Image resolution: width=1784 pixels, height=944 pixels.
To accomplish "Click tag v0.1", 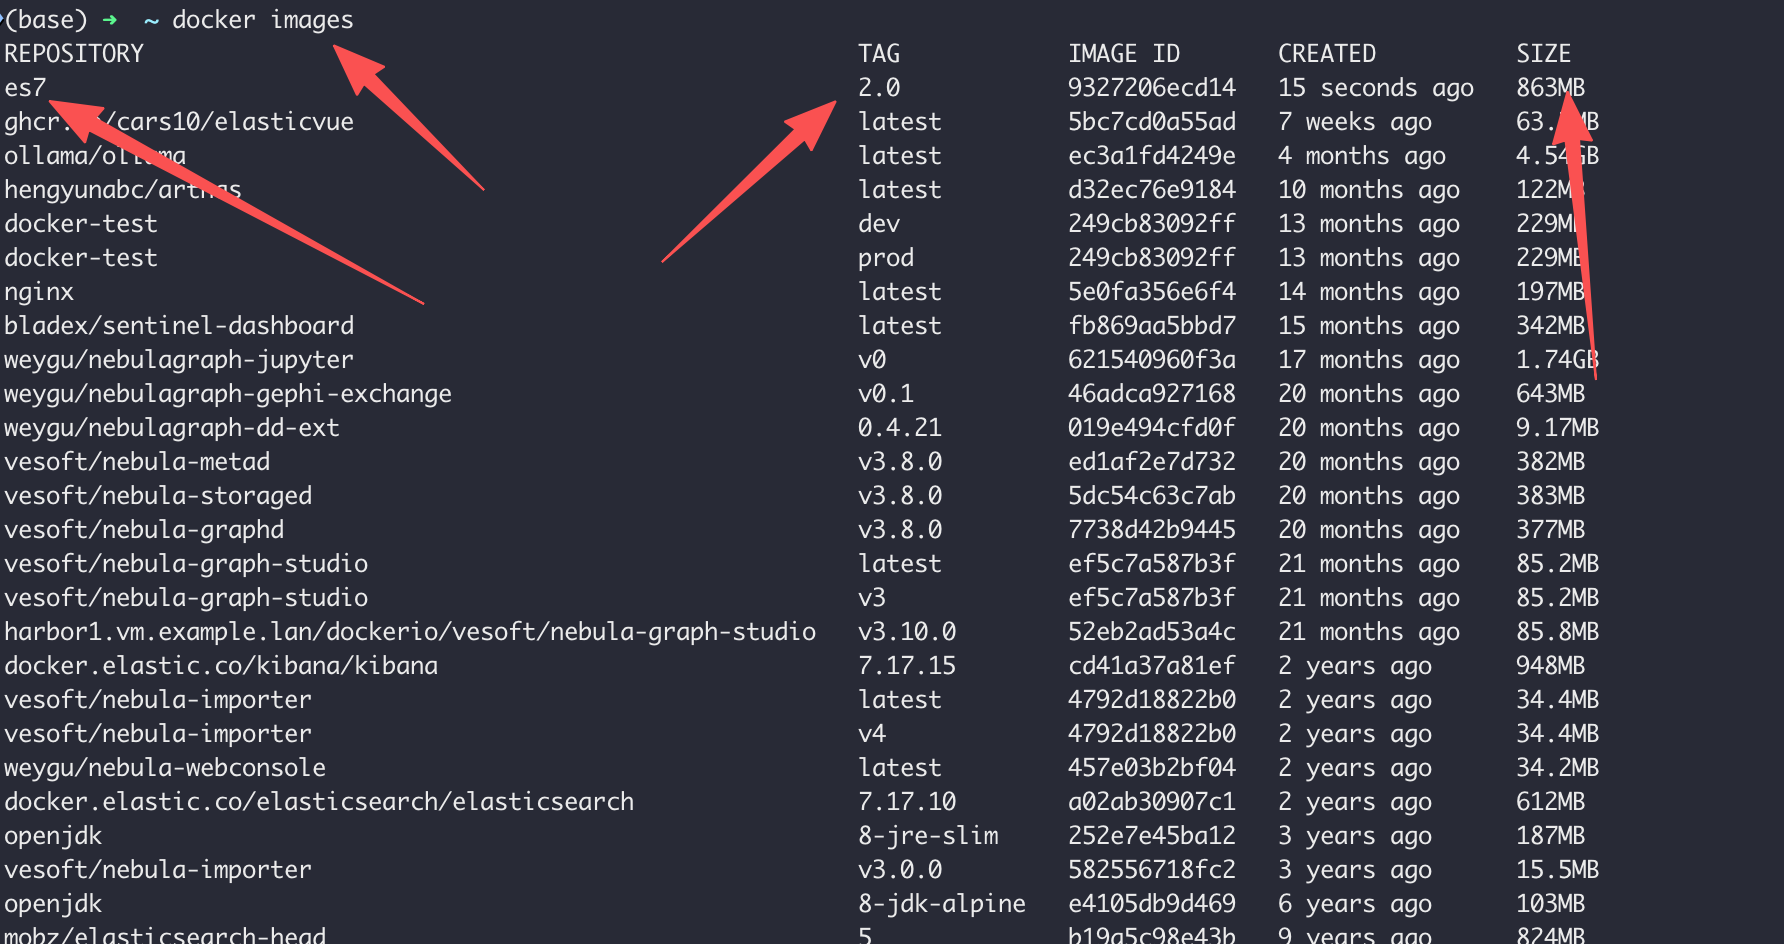I will pyautogui.click(x=886, y=394).
